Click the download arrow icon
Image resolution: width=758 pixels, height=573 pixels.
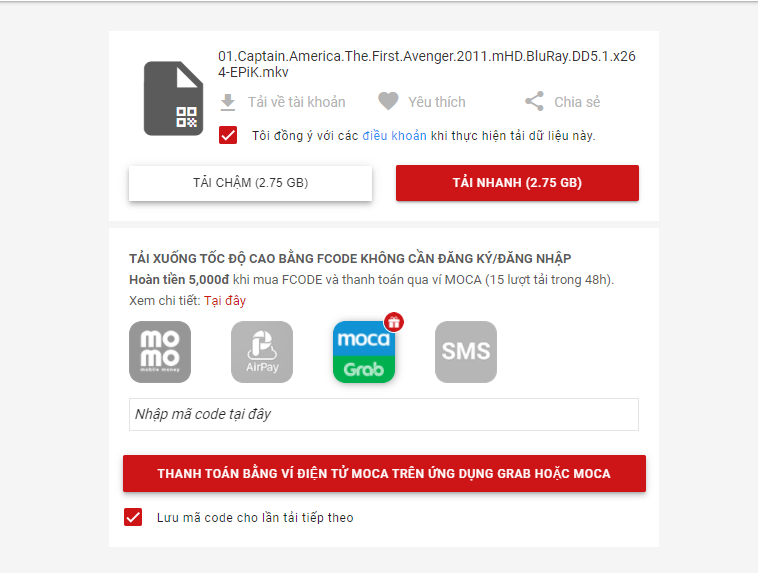point(228,103)
